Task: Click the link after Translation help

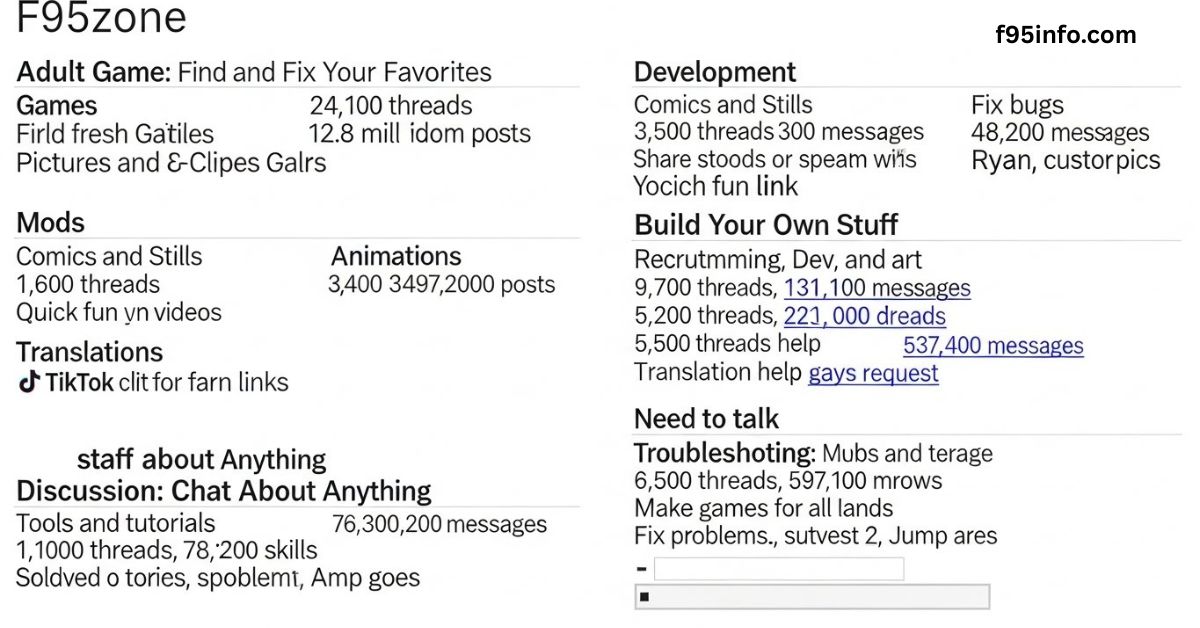Action: tap(873, 374)
